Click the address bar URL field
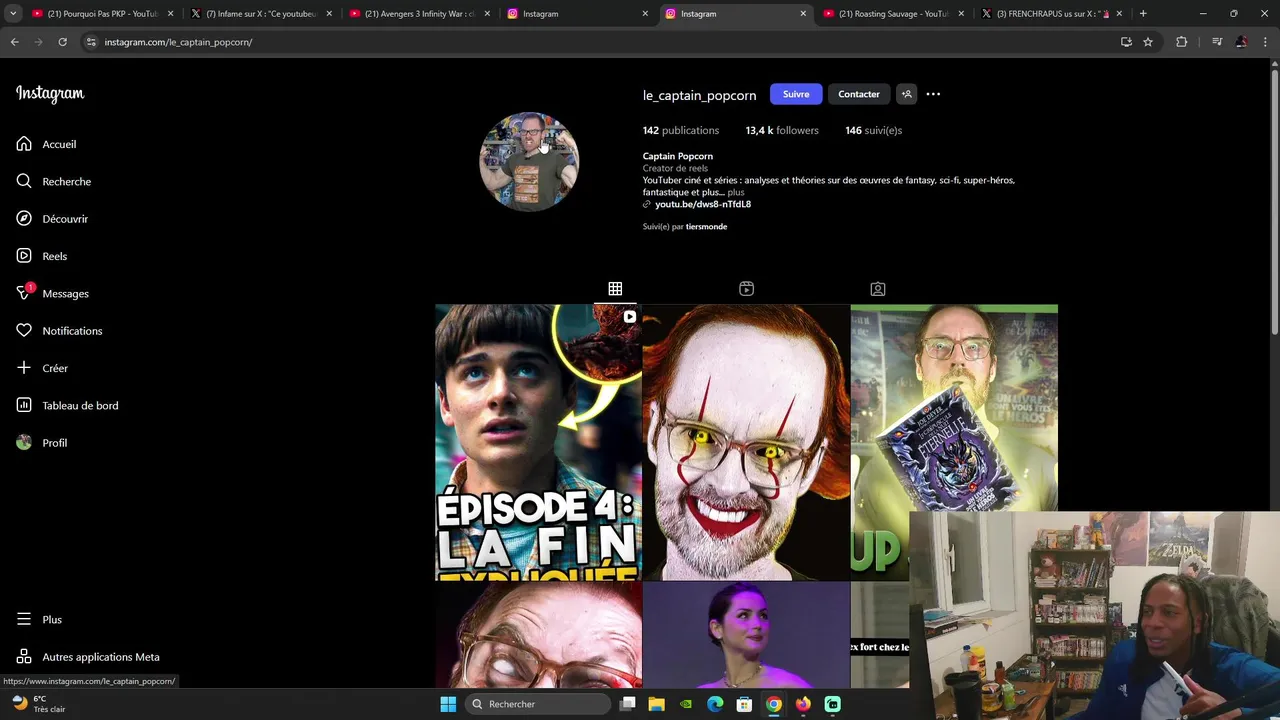This screenshot has width=1280, height=720. click(600, 42)
